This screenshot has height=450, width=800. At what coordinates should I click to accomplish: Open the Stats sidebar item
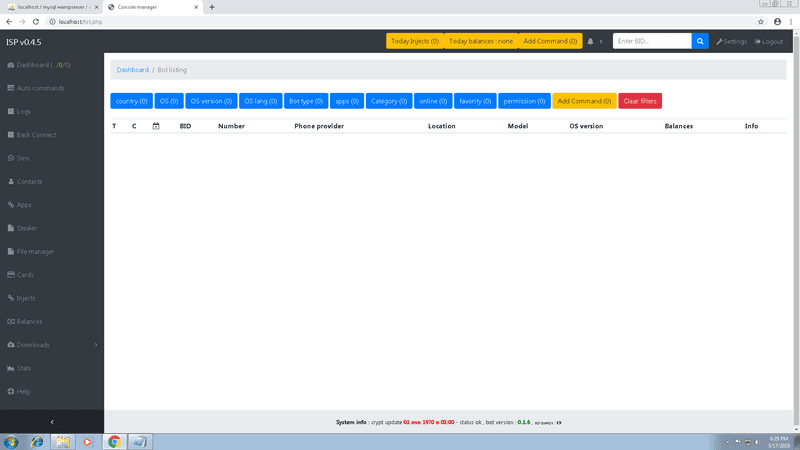click(x=24, y=368)
